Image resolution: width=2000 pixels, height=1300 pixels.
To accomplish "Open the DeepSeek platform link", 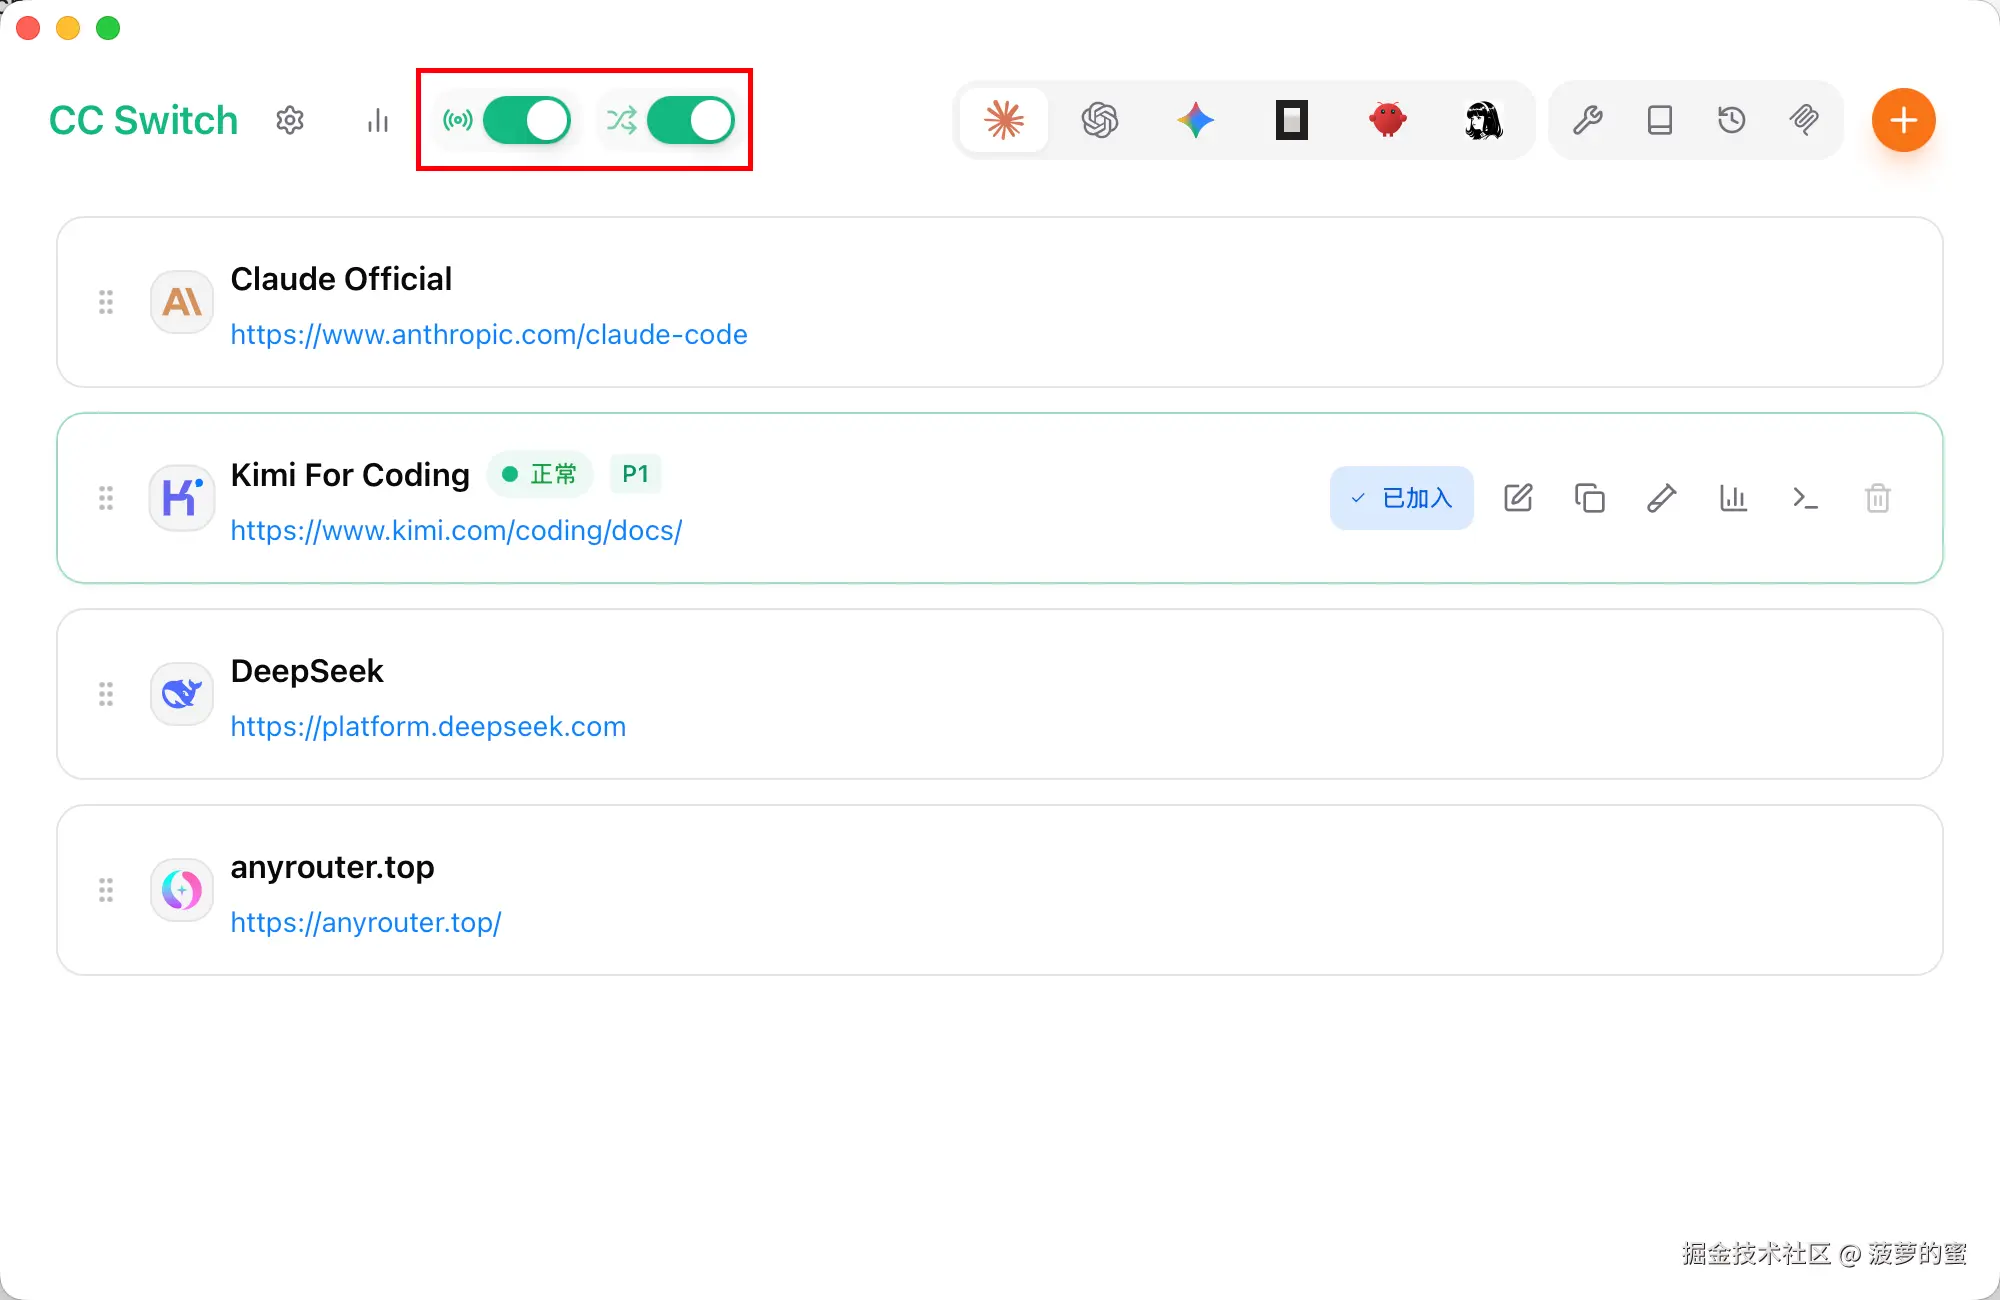I will 428,726.
